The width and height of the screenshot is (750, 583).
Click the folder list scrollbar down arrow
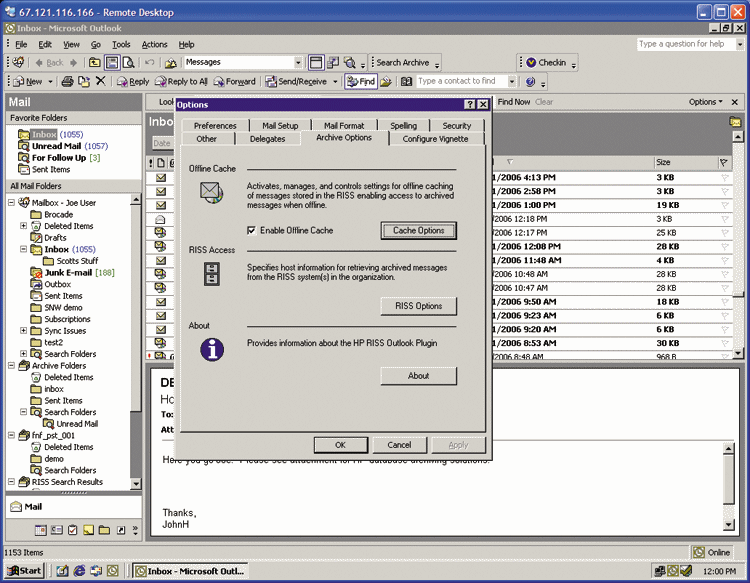[x=136, y=484]
